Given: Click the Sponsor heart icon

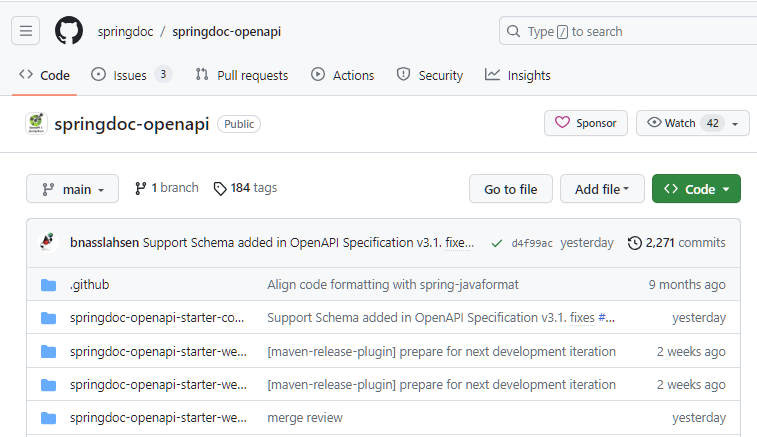Looking at the screenshot, I should pyautogui.click(x=562, y=123).
